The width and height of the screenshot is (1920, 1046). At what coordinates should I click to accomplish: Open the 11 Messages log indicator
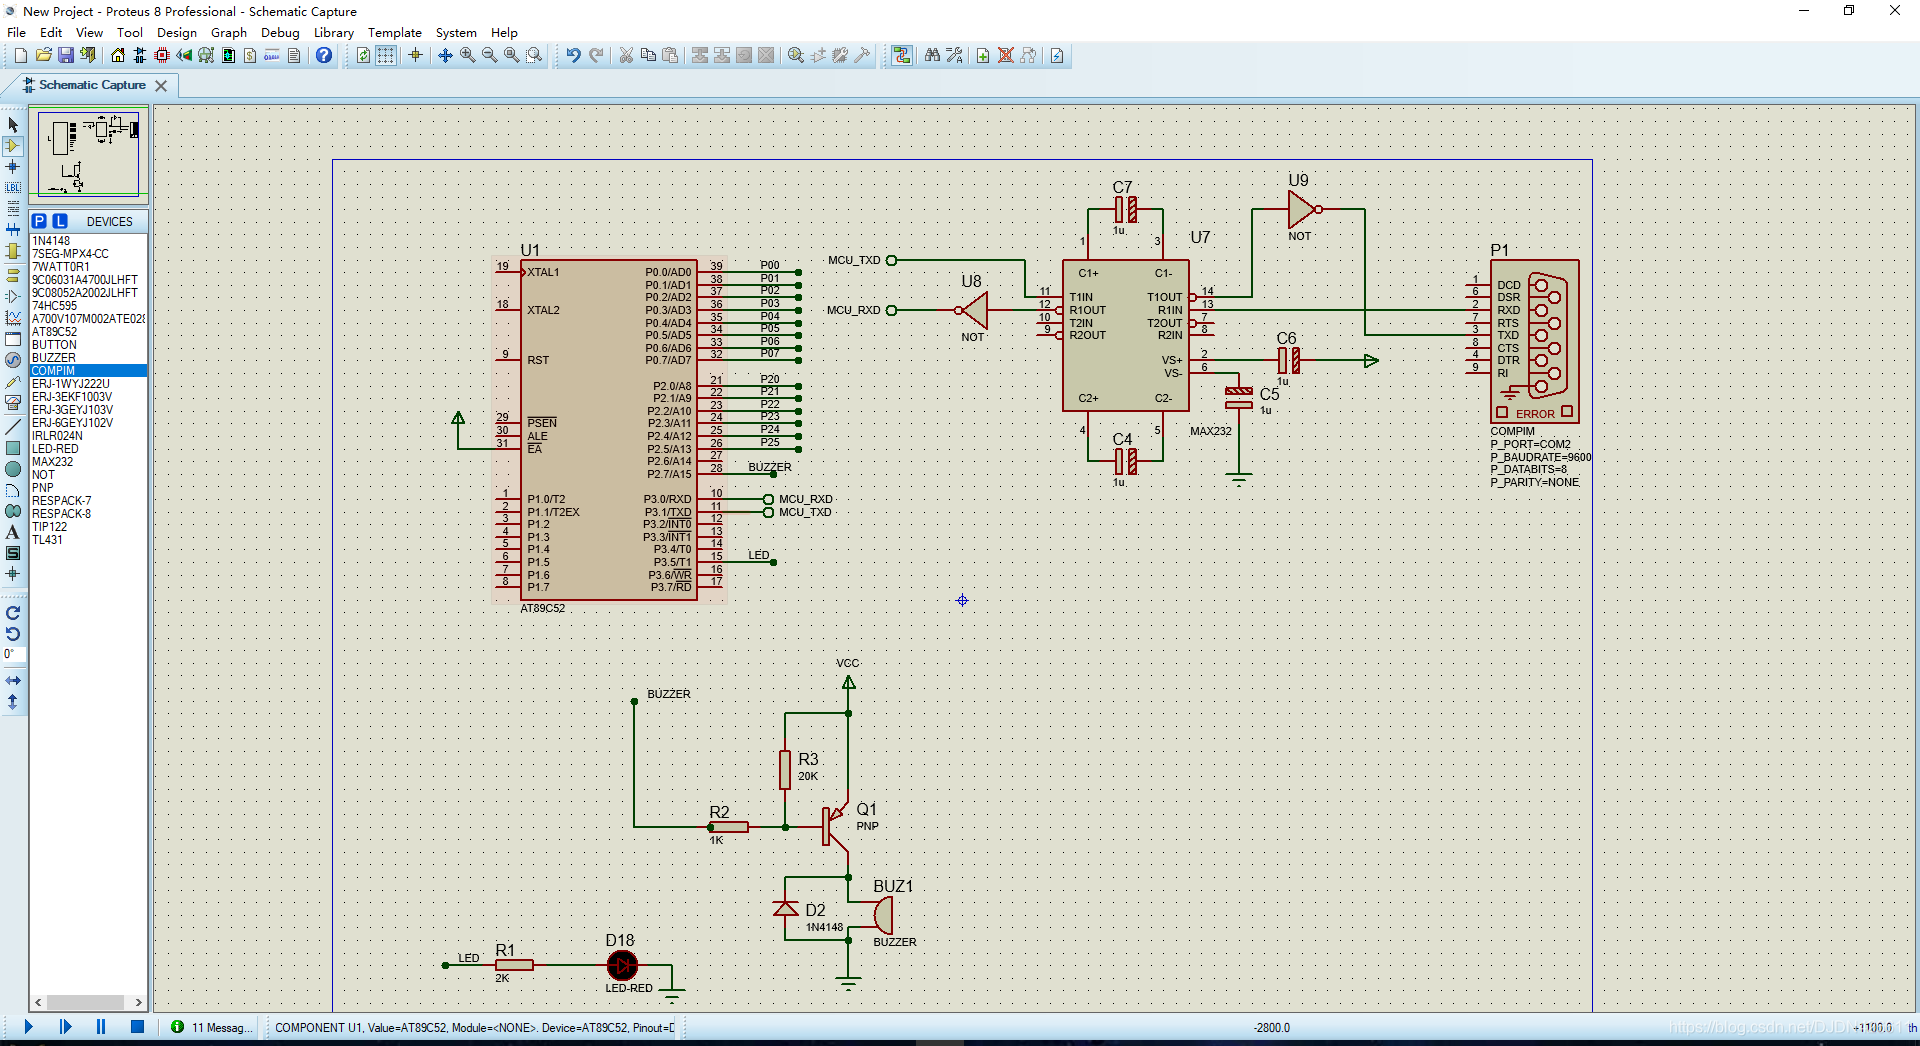click(x=212, y=1027)
